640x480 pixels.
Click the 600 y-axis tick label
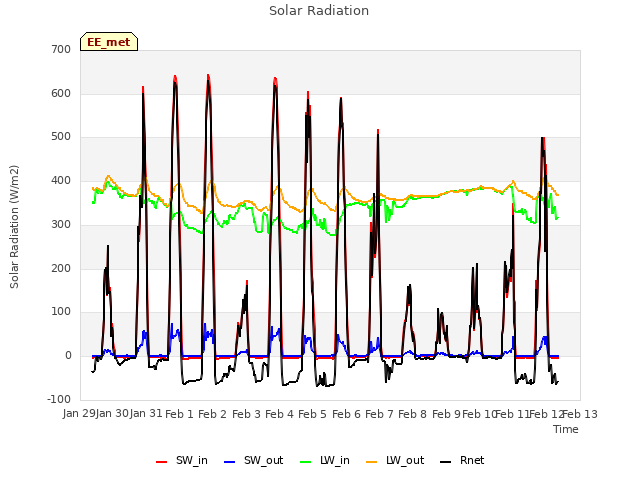[x=61, y=93]
